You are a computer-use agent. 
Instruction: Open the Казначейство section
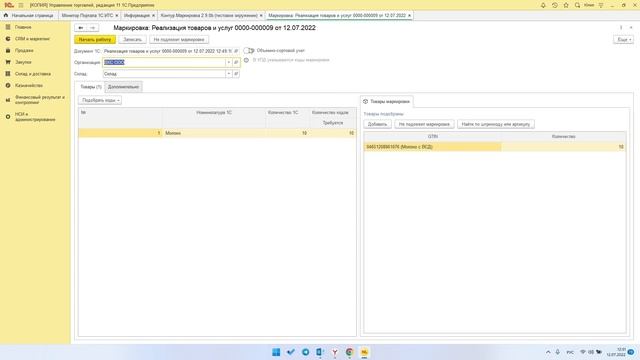(x=29, y=86)
